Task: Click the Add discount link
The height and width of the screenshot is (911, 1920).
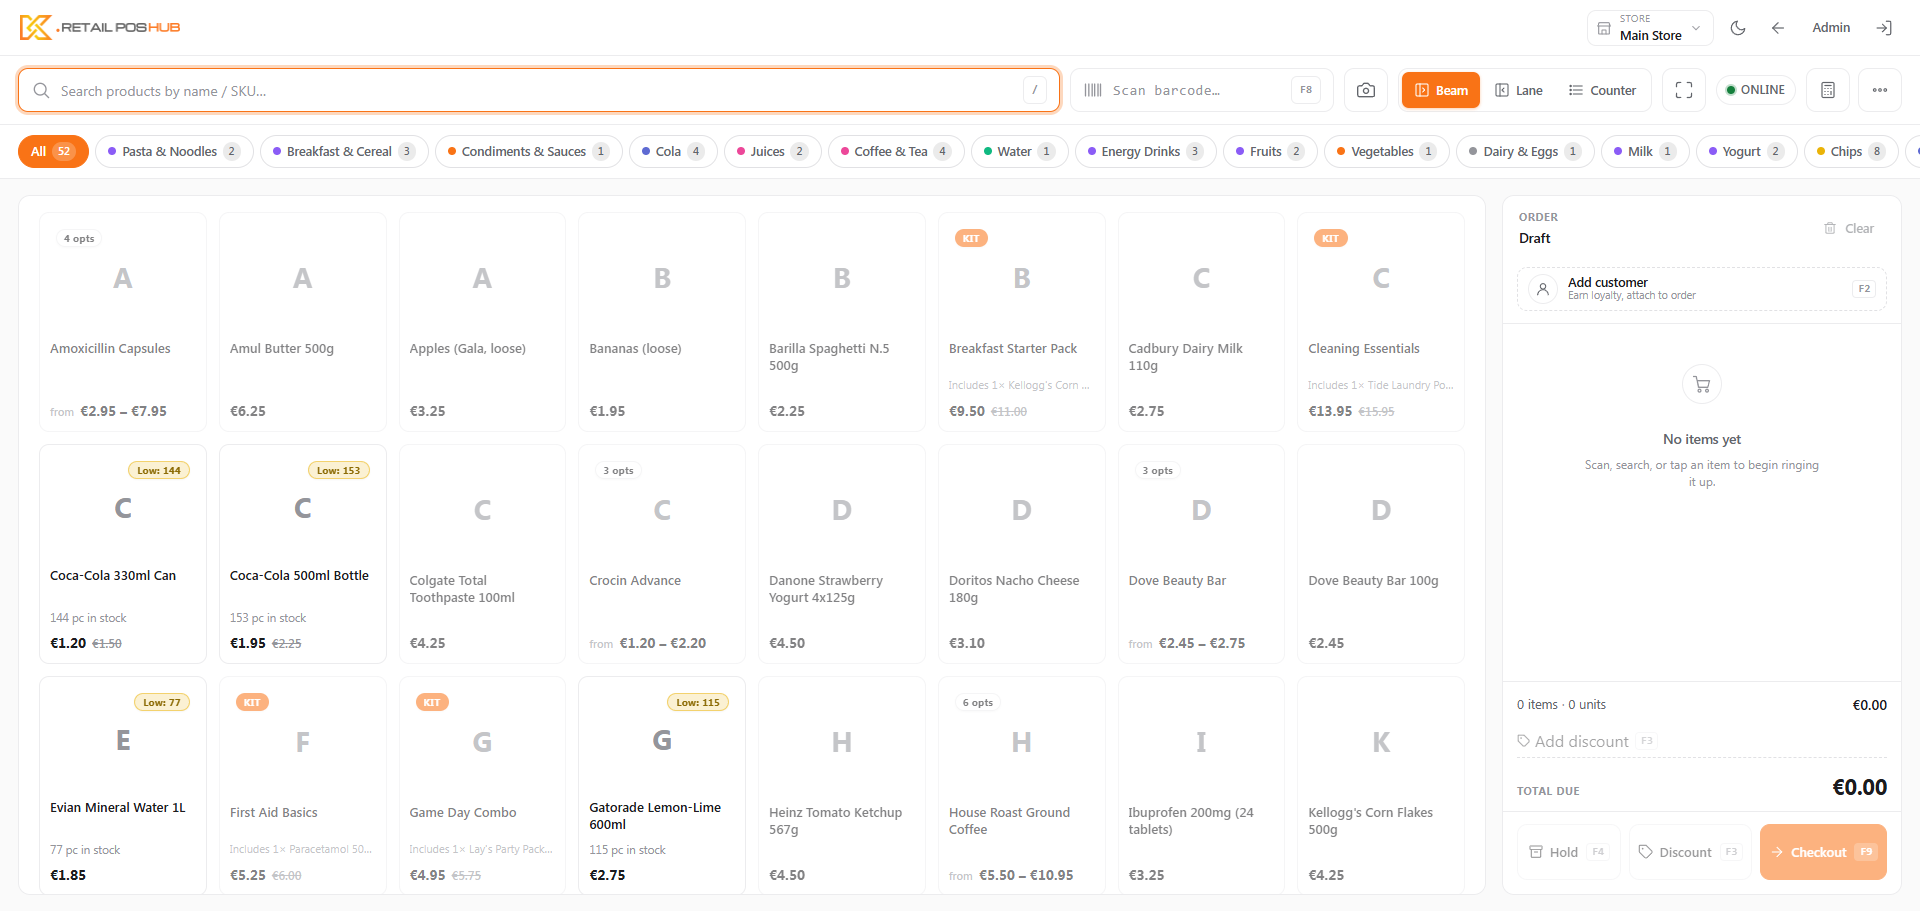Action: (x=1586, y=741)
